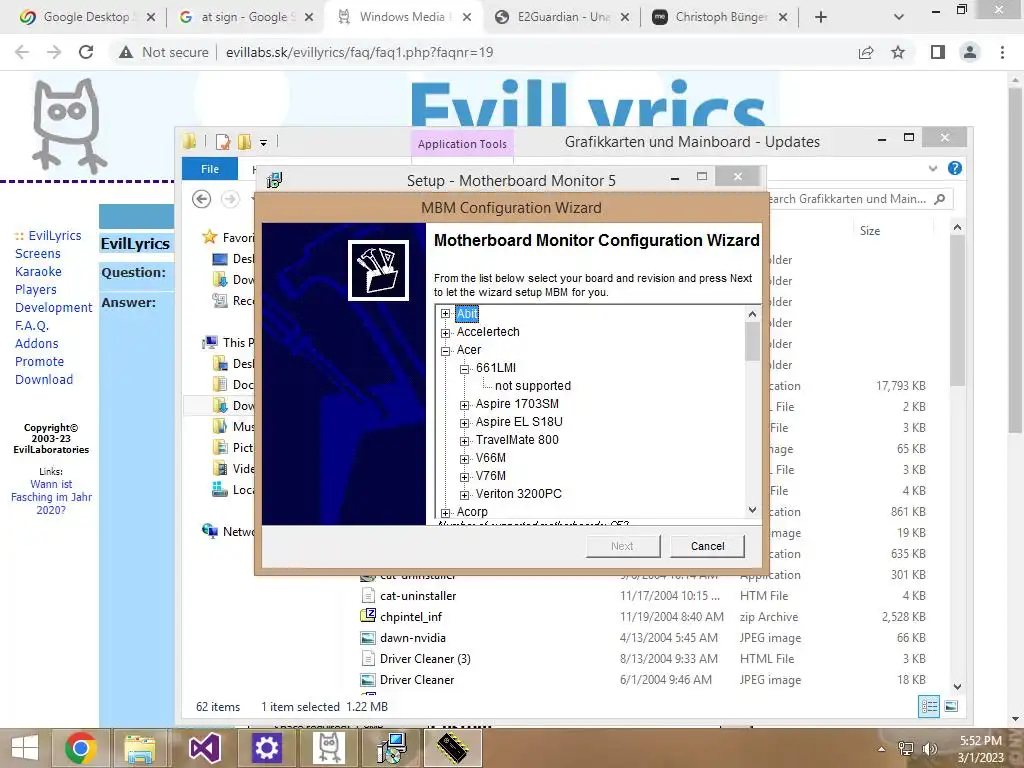Reload the browser page

pos(86,52)
